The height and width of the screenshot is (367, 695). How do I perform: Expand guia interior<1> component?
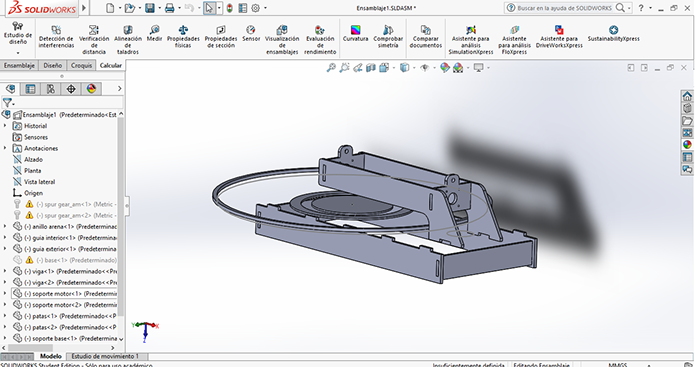[x=5, y=238]
